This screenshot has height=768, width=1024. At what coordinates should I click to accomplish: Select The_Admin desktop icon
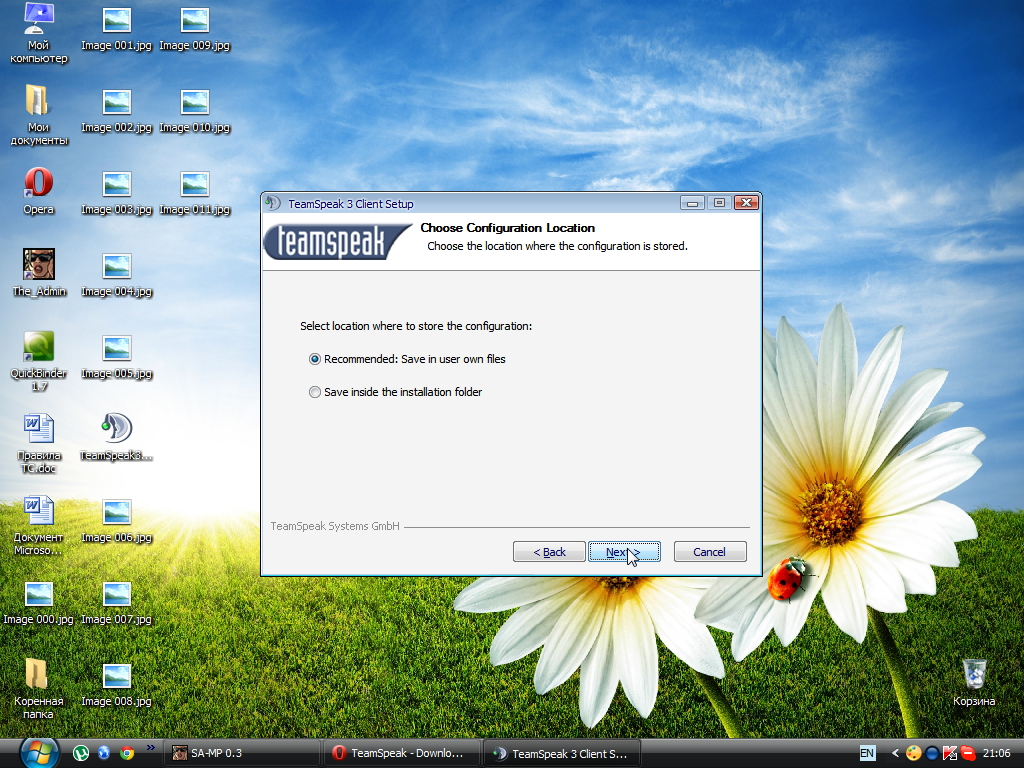tap(39, 273)
